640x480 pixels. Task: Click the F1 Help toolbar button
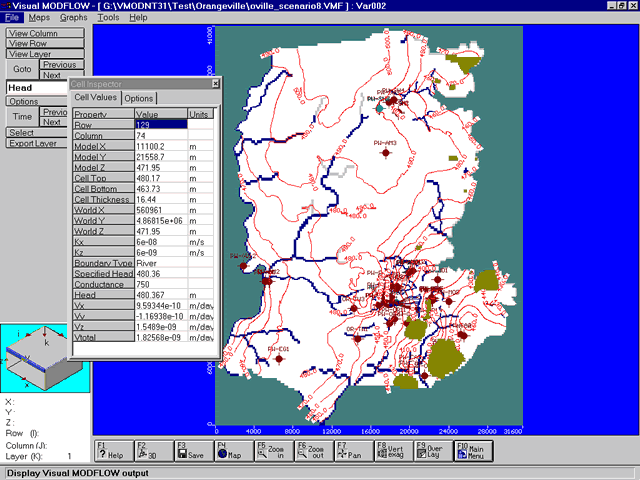coord(114,451)
